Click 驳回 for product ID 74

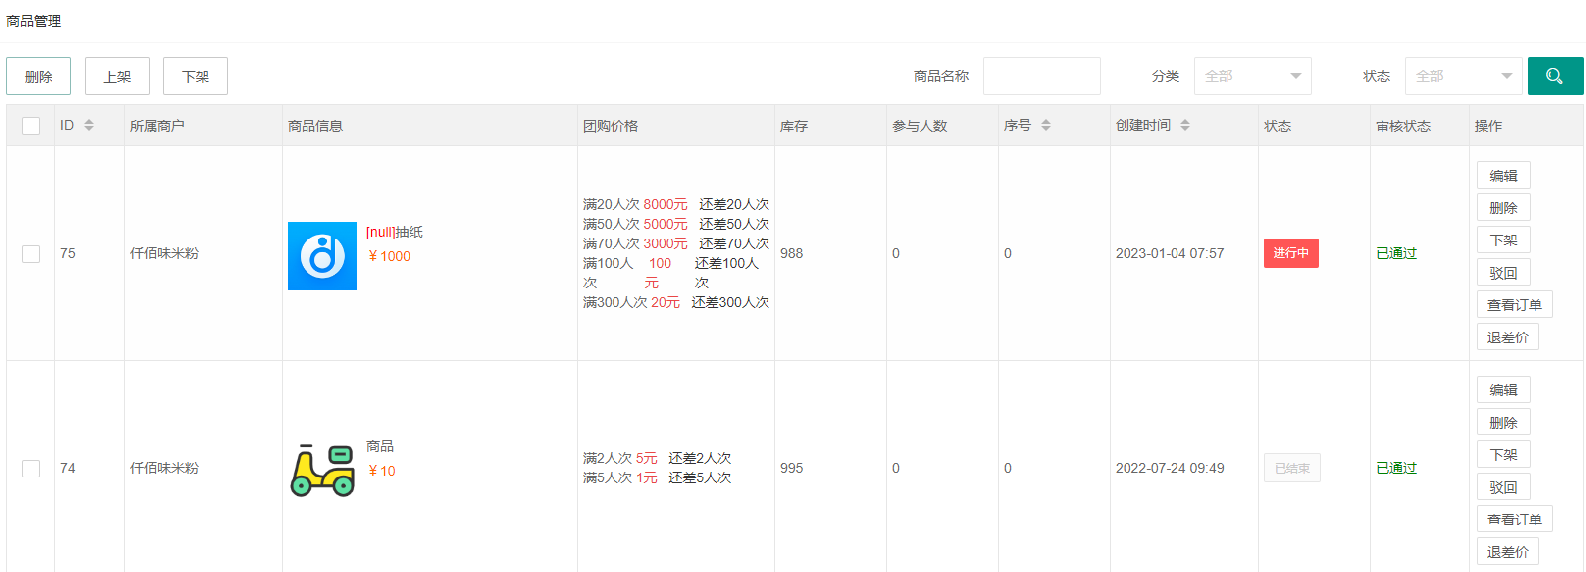[1503, 487]
